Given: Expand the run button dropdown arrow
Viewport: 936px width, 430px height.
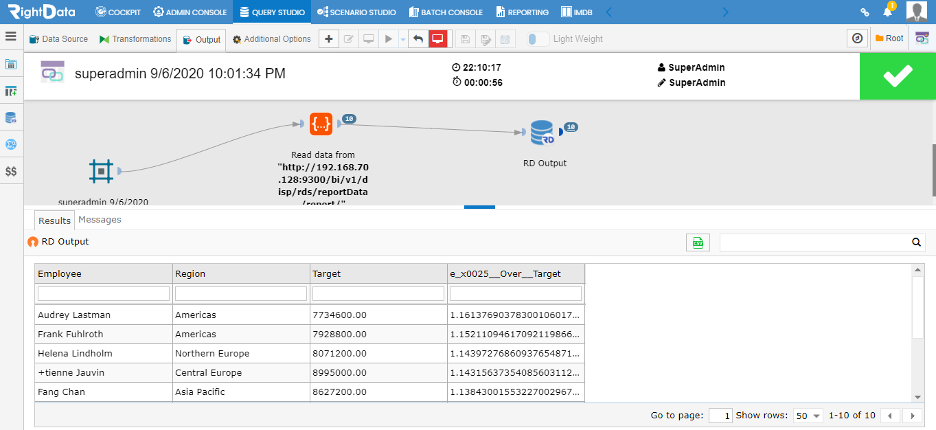Looking at the screenshot, I should 402,39.
